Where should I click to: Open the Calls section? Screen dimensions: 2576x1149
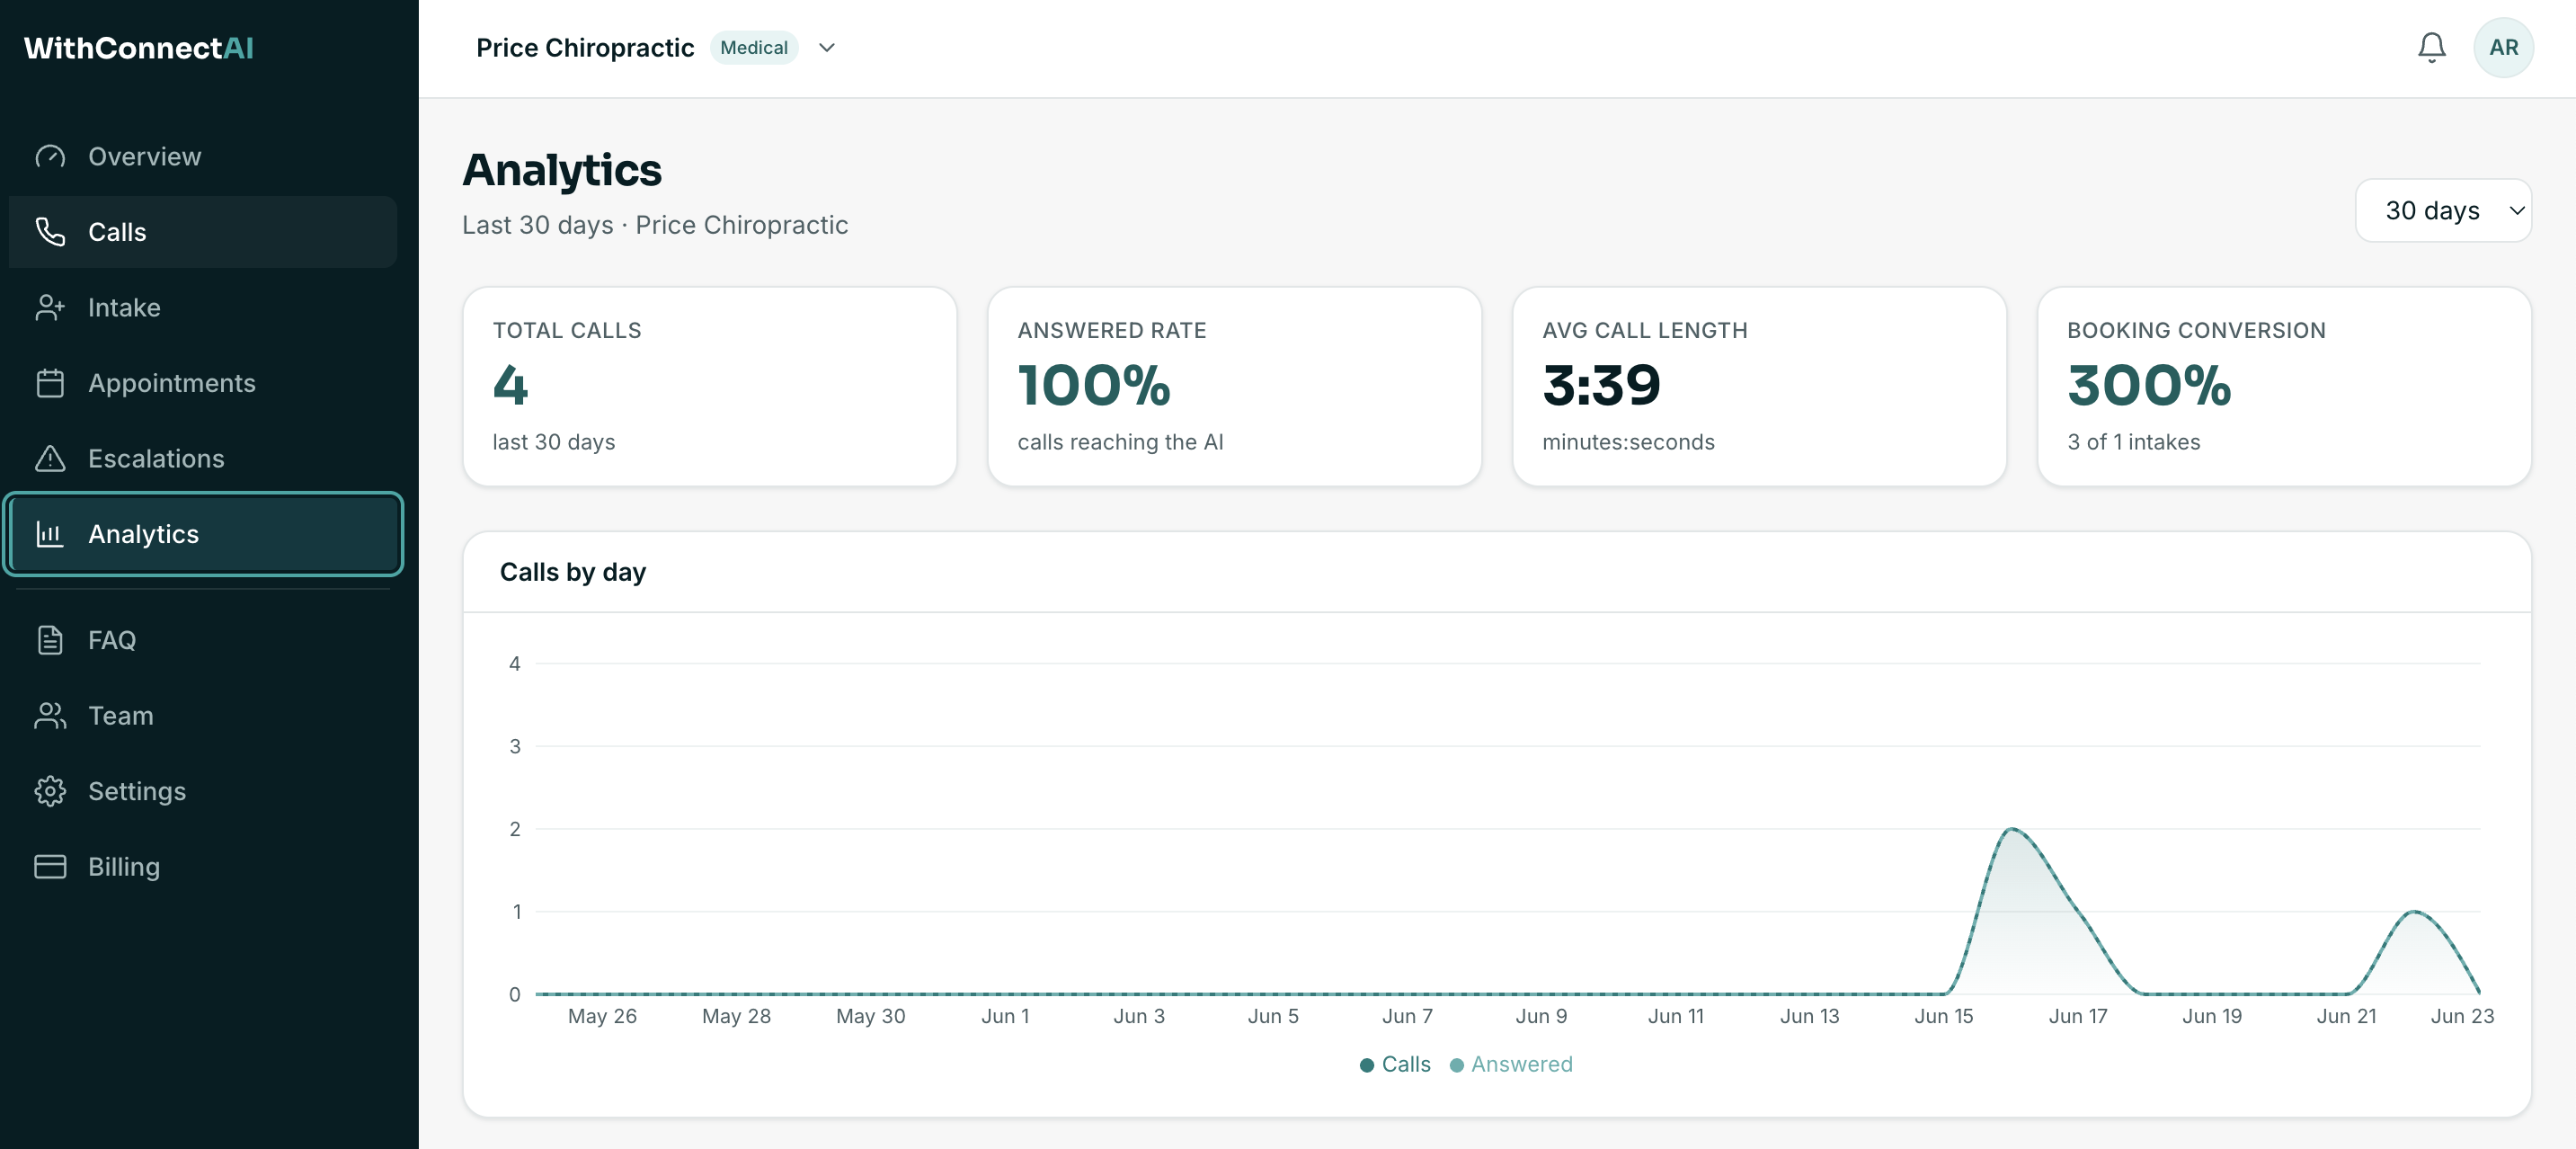(203, 232)
